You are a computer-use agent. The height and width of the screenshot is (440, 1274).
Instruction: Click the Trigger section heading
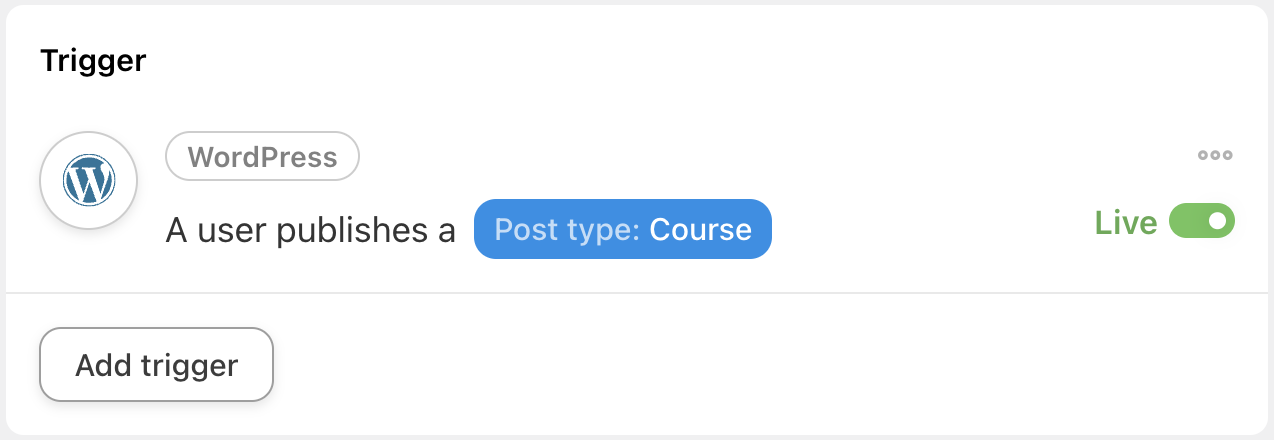[94, 61]
